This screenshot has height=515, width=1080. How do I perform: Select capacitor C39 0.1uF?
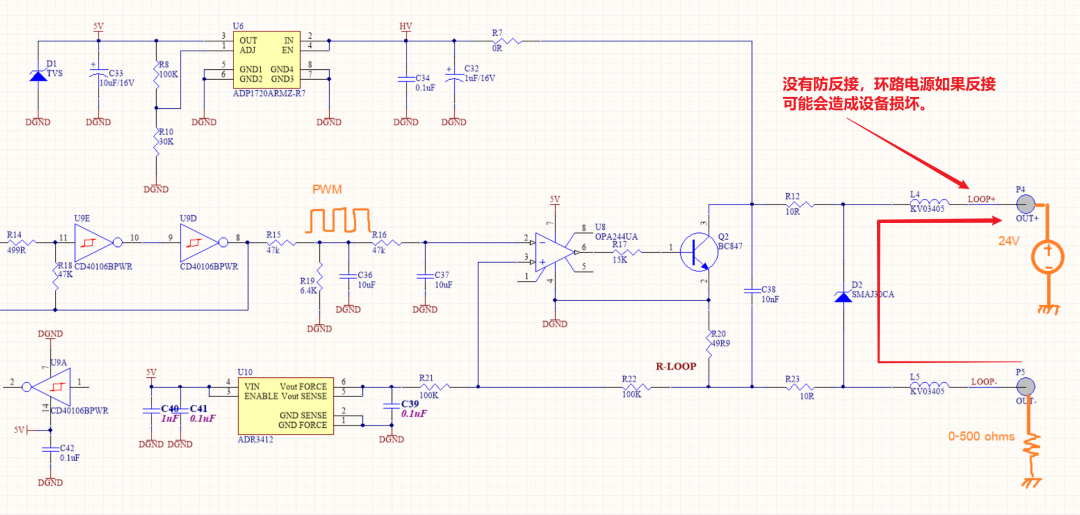coord(391,404)
